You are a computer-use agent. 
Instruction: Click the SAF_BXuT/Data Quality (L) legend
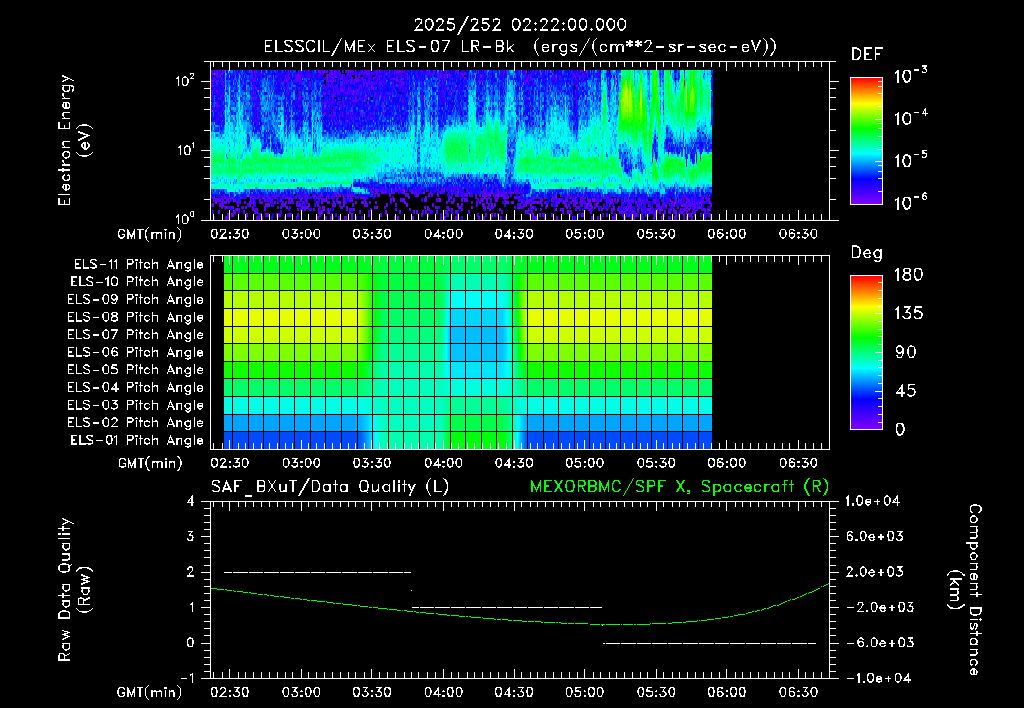click(330, 487)
